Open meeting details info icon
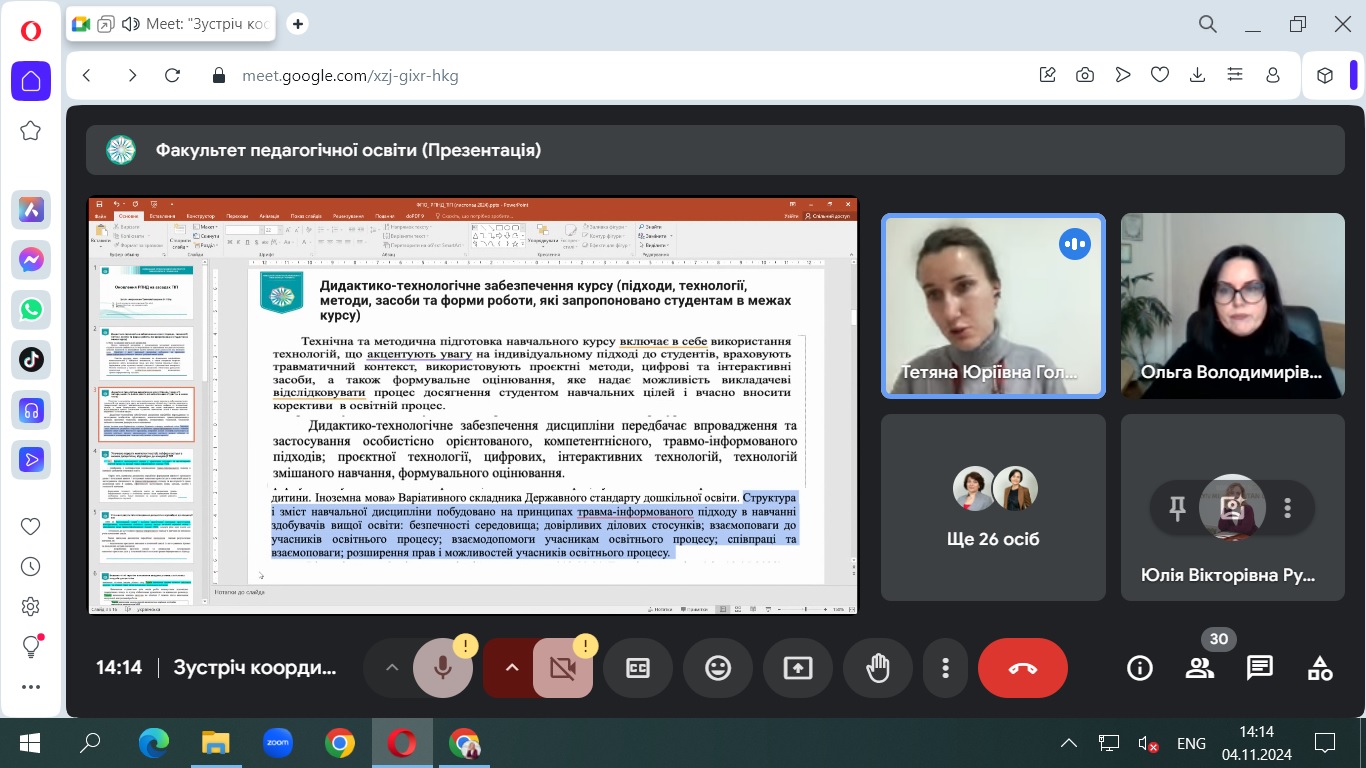1366x768 pixels. pyautogui.click(x=1140, y=667)
